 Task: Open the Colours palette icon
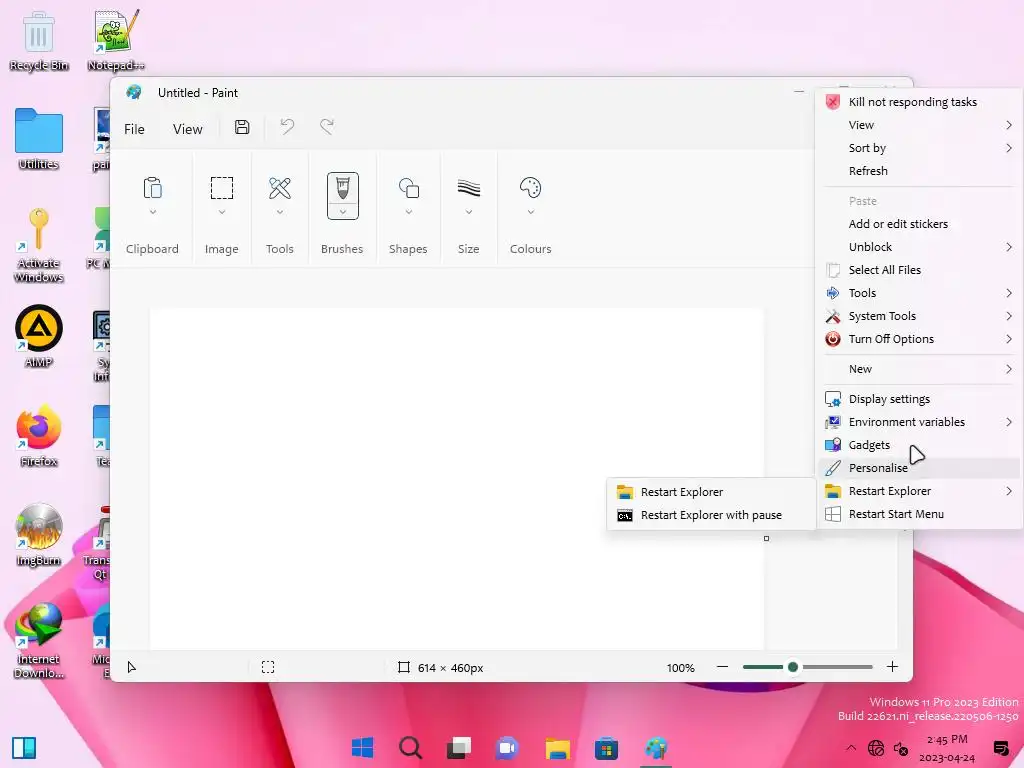pos(530,188)
